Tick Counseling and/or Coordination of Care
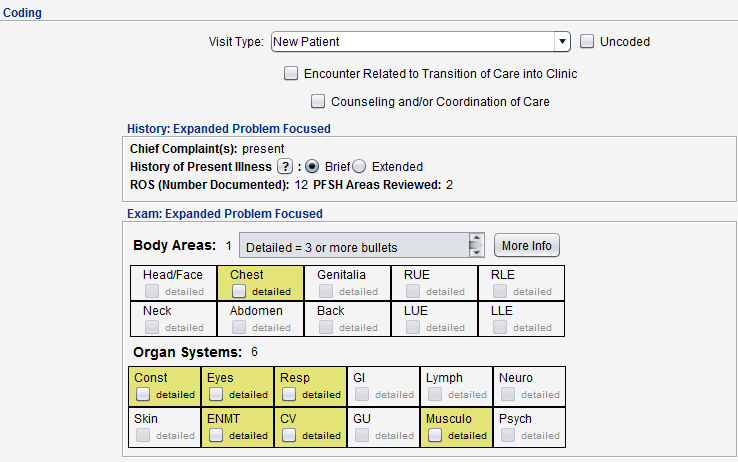This screenshot has height=462, width=738. pyautogui.click(x=318, y=101)
